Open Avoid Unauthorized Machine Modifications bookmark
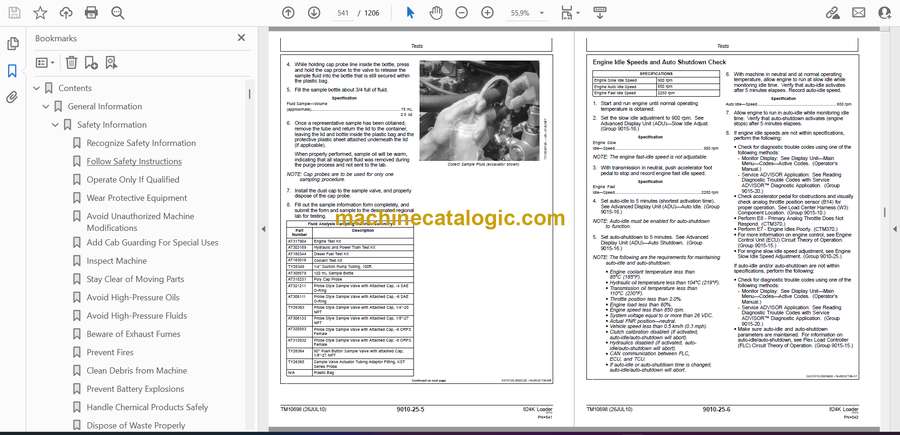 point(141,222)
